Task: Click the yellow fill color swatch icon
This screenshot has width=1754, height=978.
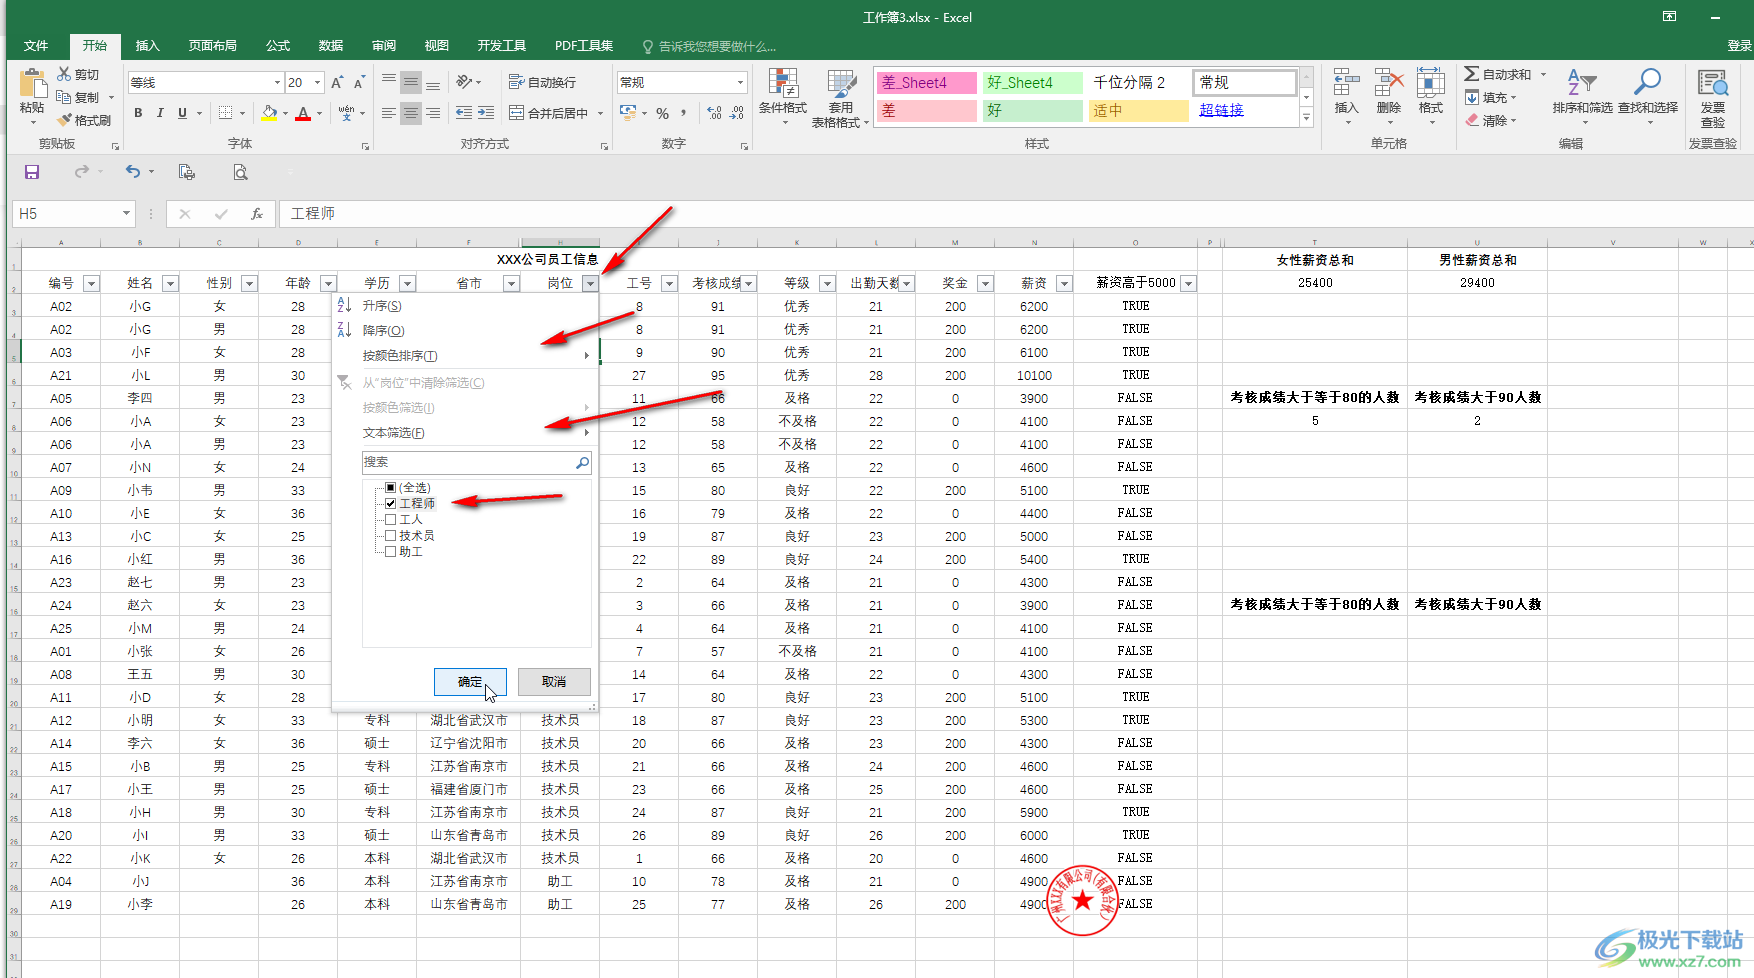Action: (x=269, y=113)
